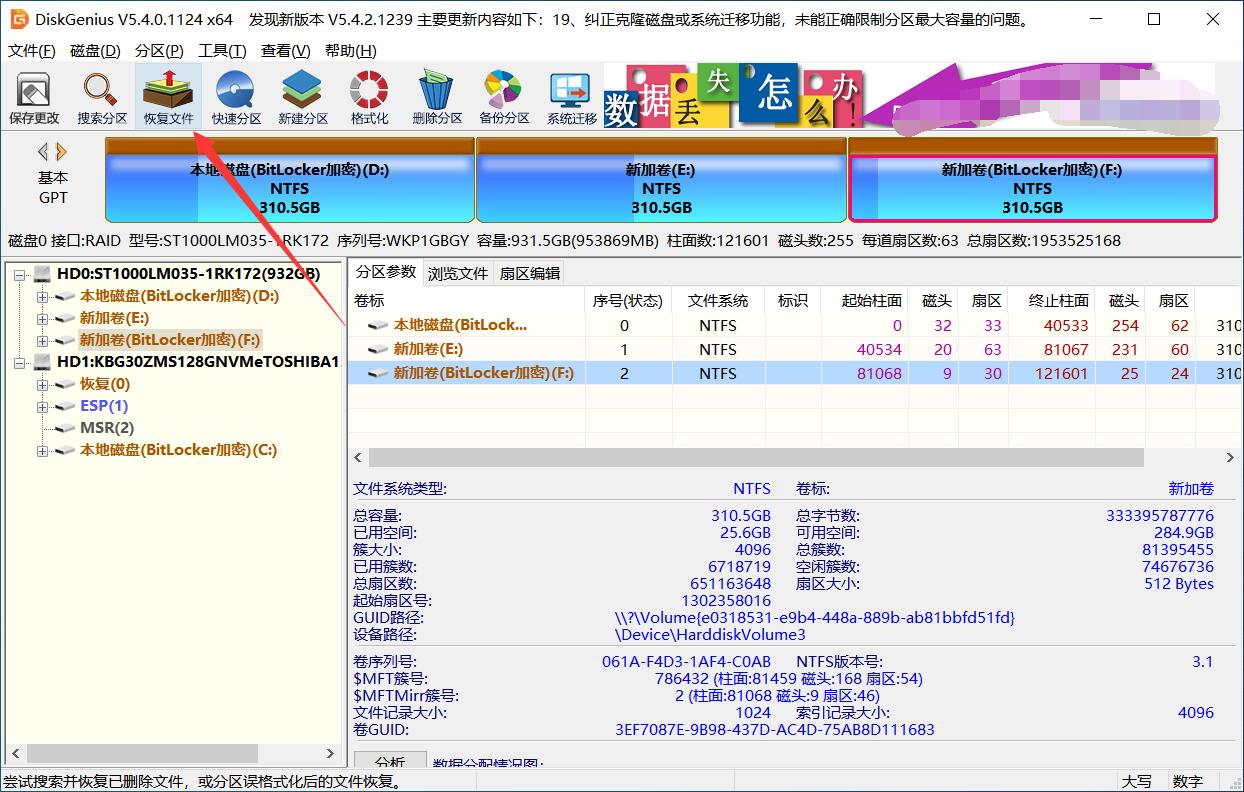Screen dimensions: 1244x792
Task: Open the 分区(P) menu
Action: coord(159,51)
